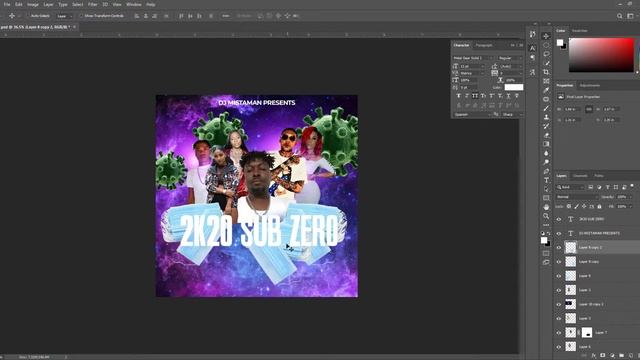Open the Auto-Select Layer dropdown
640x360 pixels.
click(64, 16)
